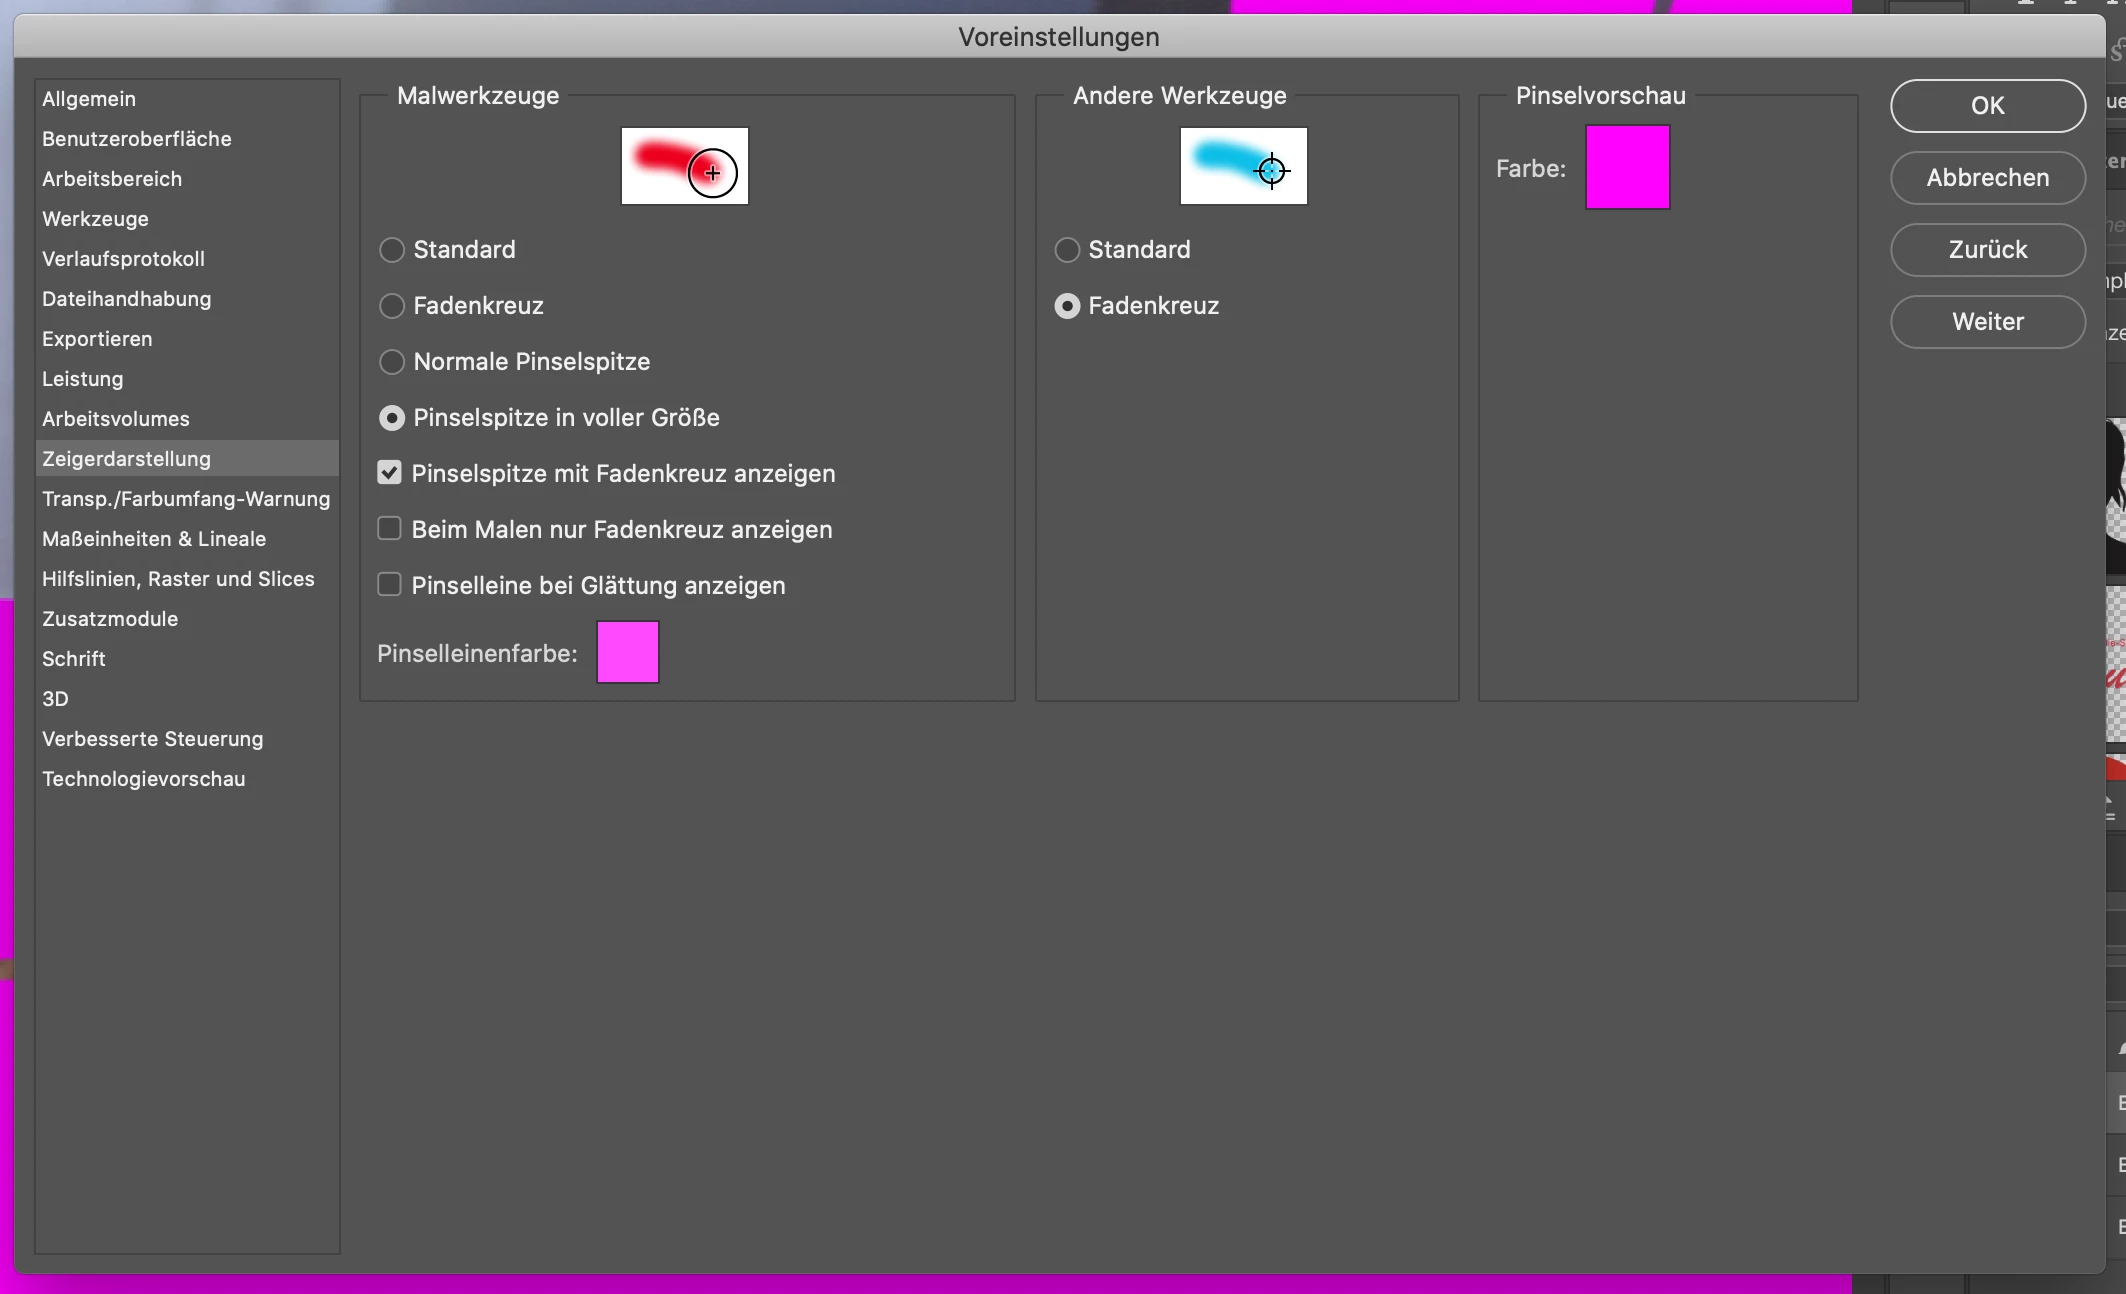2126x1294 pixels.
Task: Confirm settings with OK button
Action: 1987,106
